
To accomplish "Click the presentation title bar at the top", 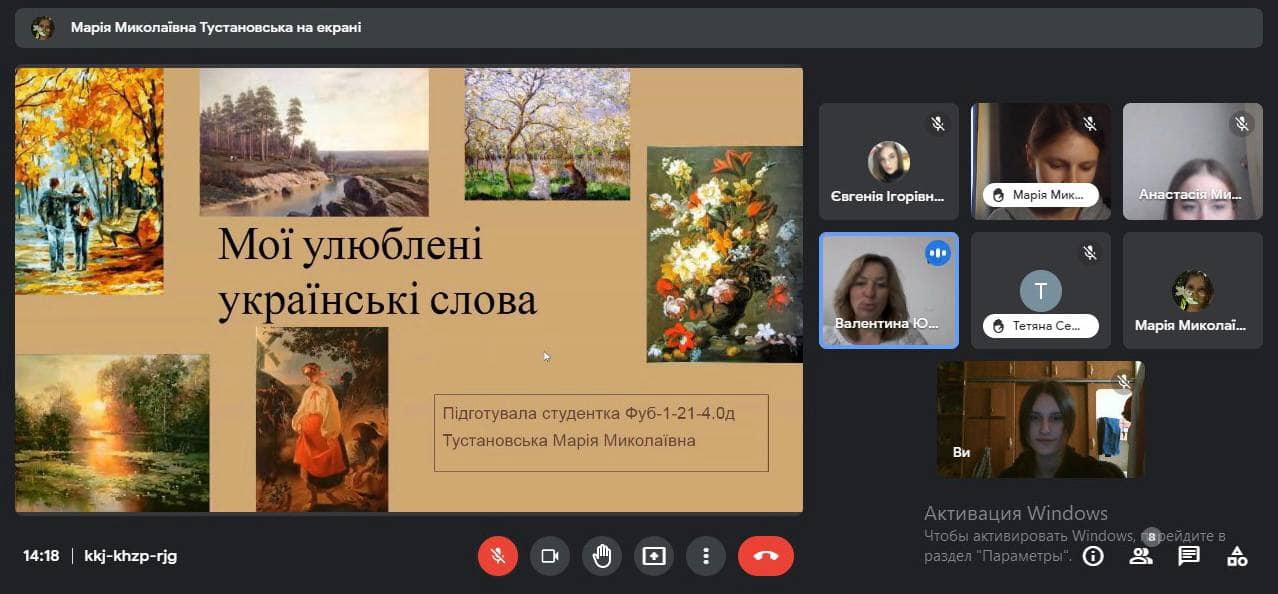I will (638, 28).
